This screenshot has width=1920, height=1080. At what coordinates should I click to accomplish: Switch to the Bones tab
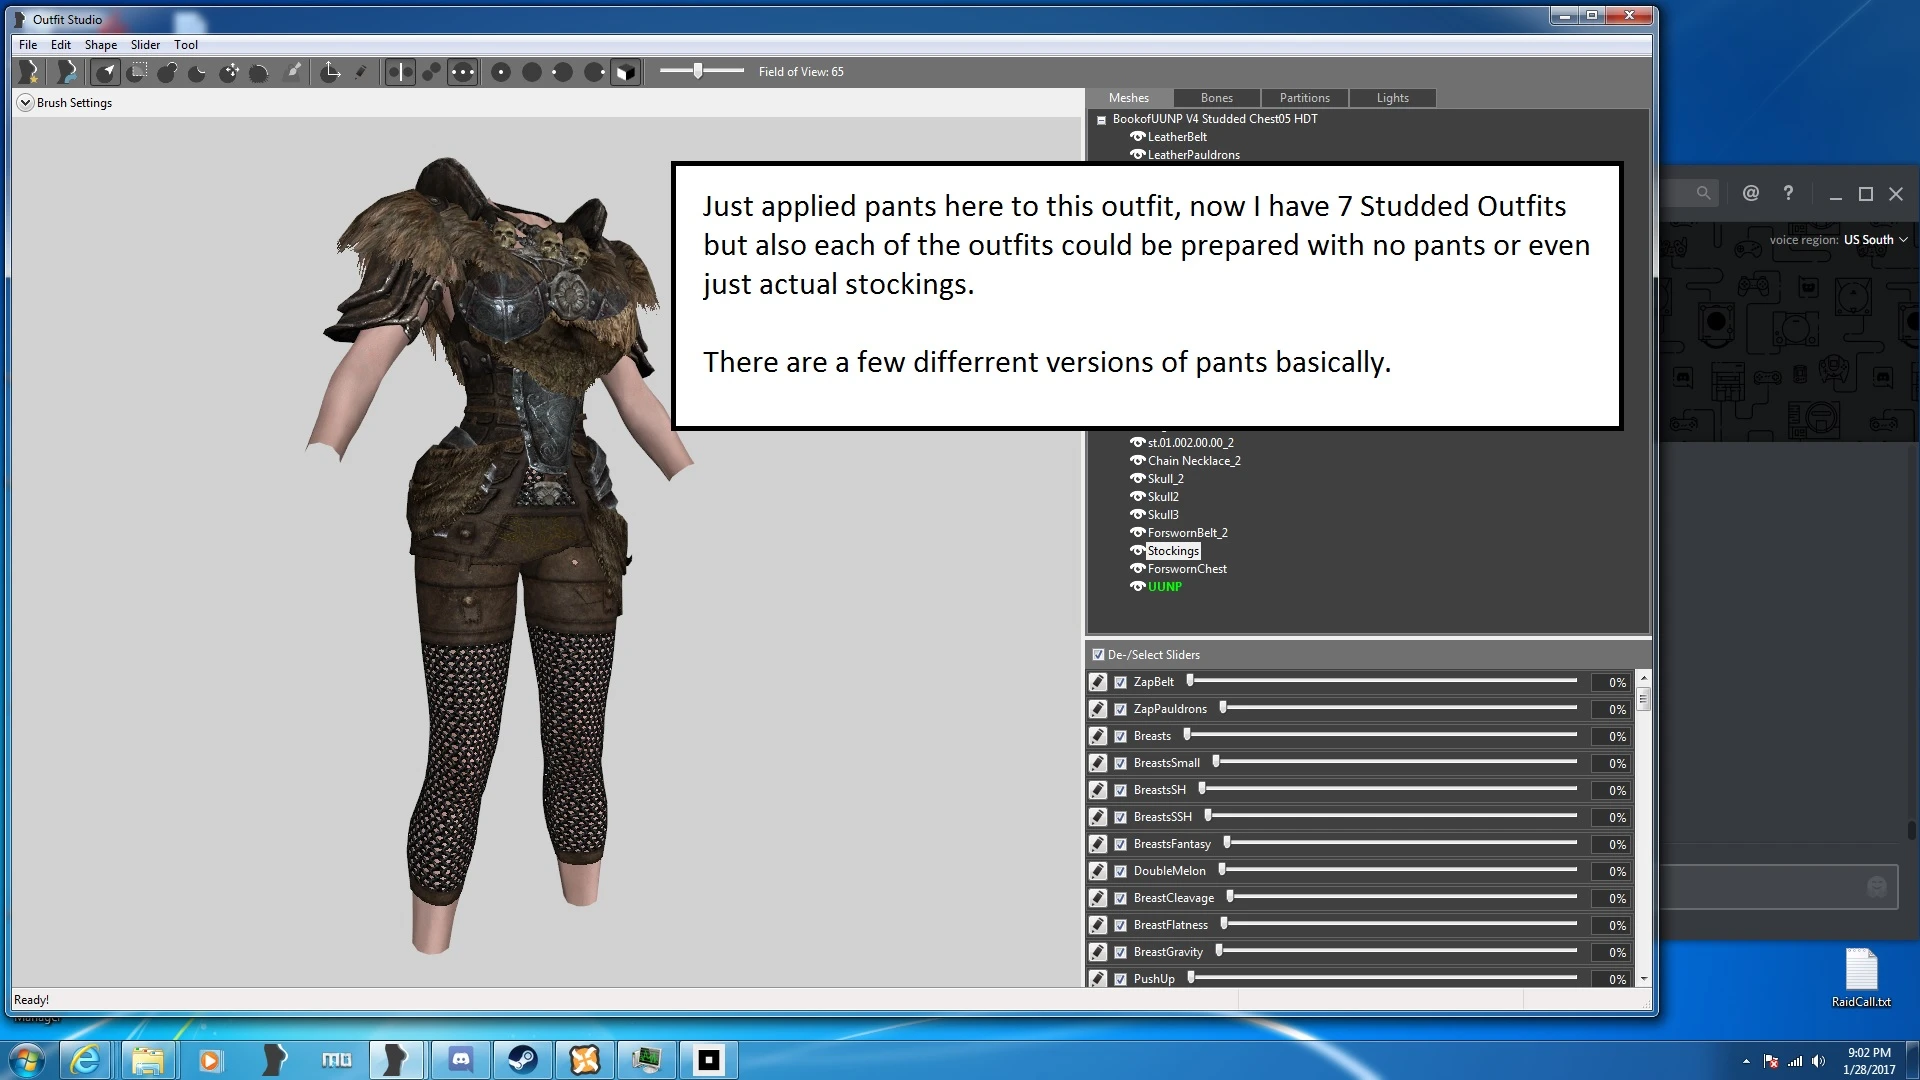click(1216, 98)
